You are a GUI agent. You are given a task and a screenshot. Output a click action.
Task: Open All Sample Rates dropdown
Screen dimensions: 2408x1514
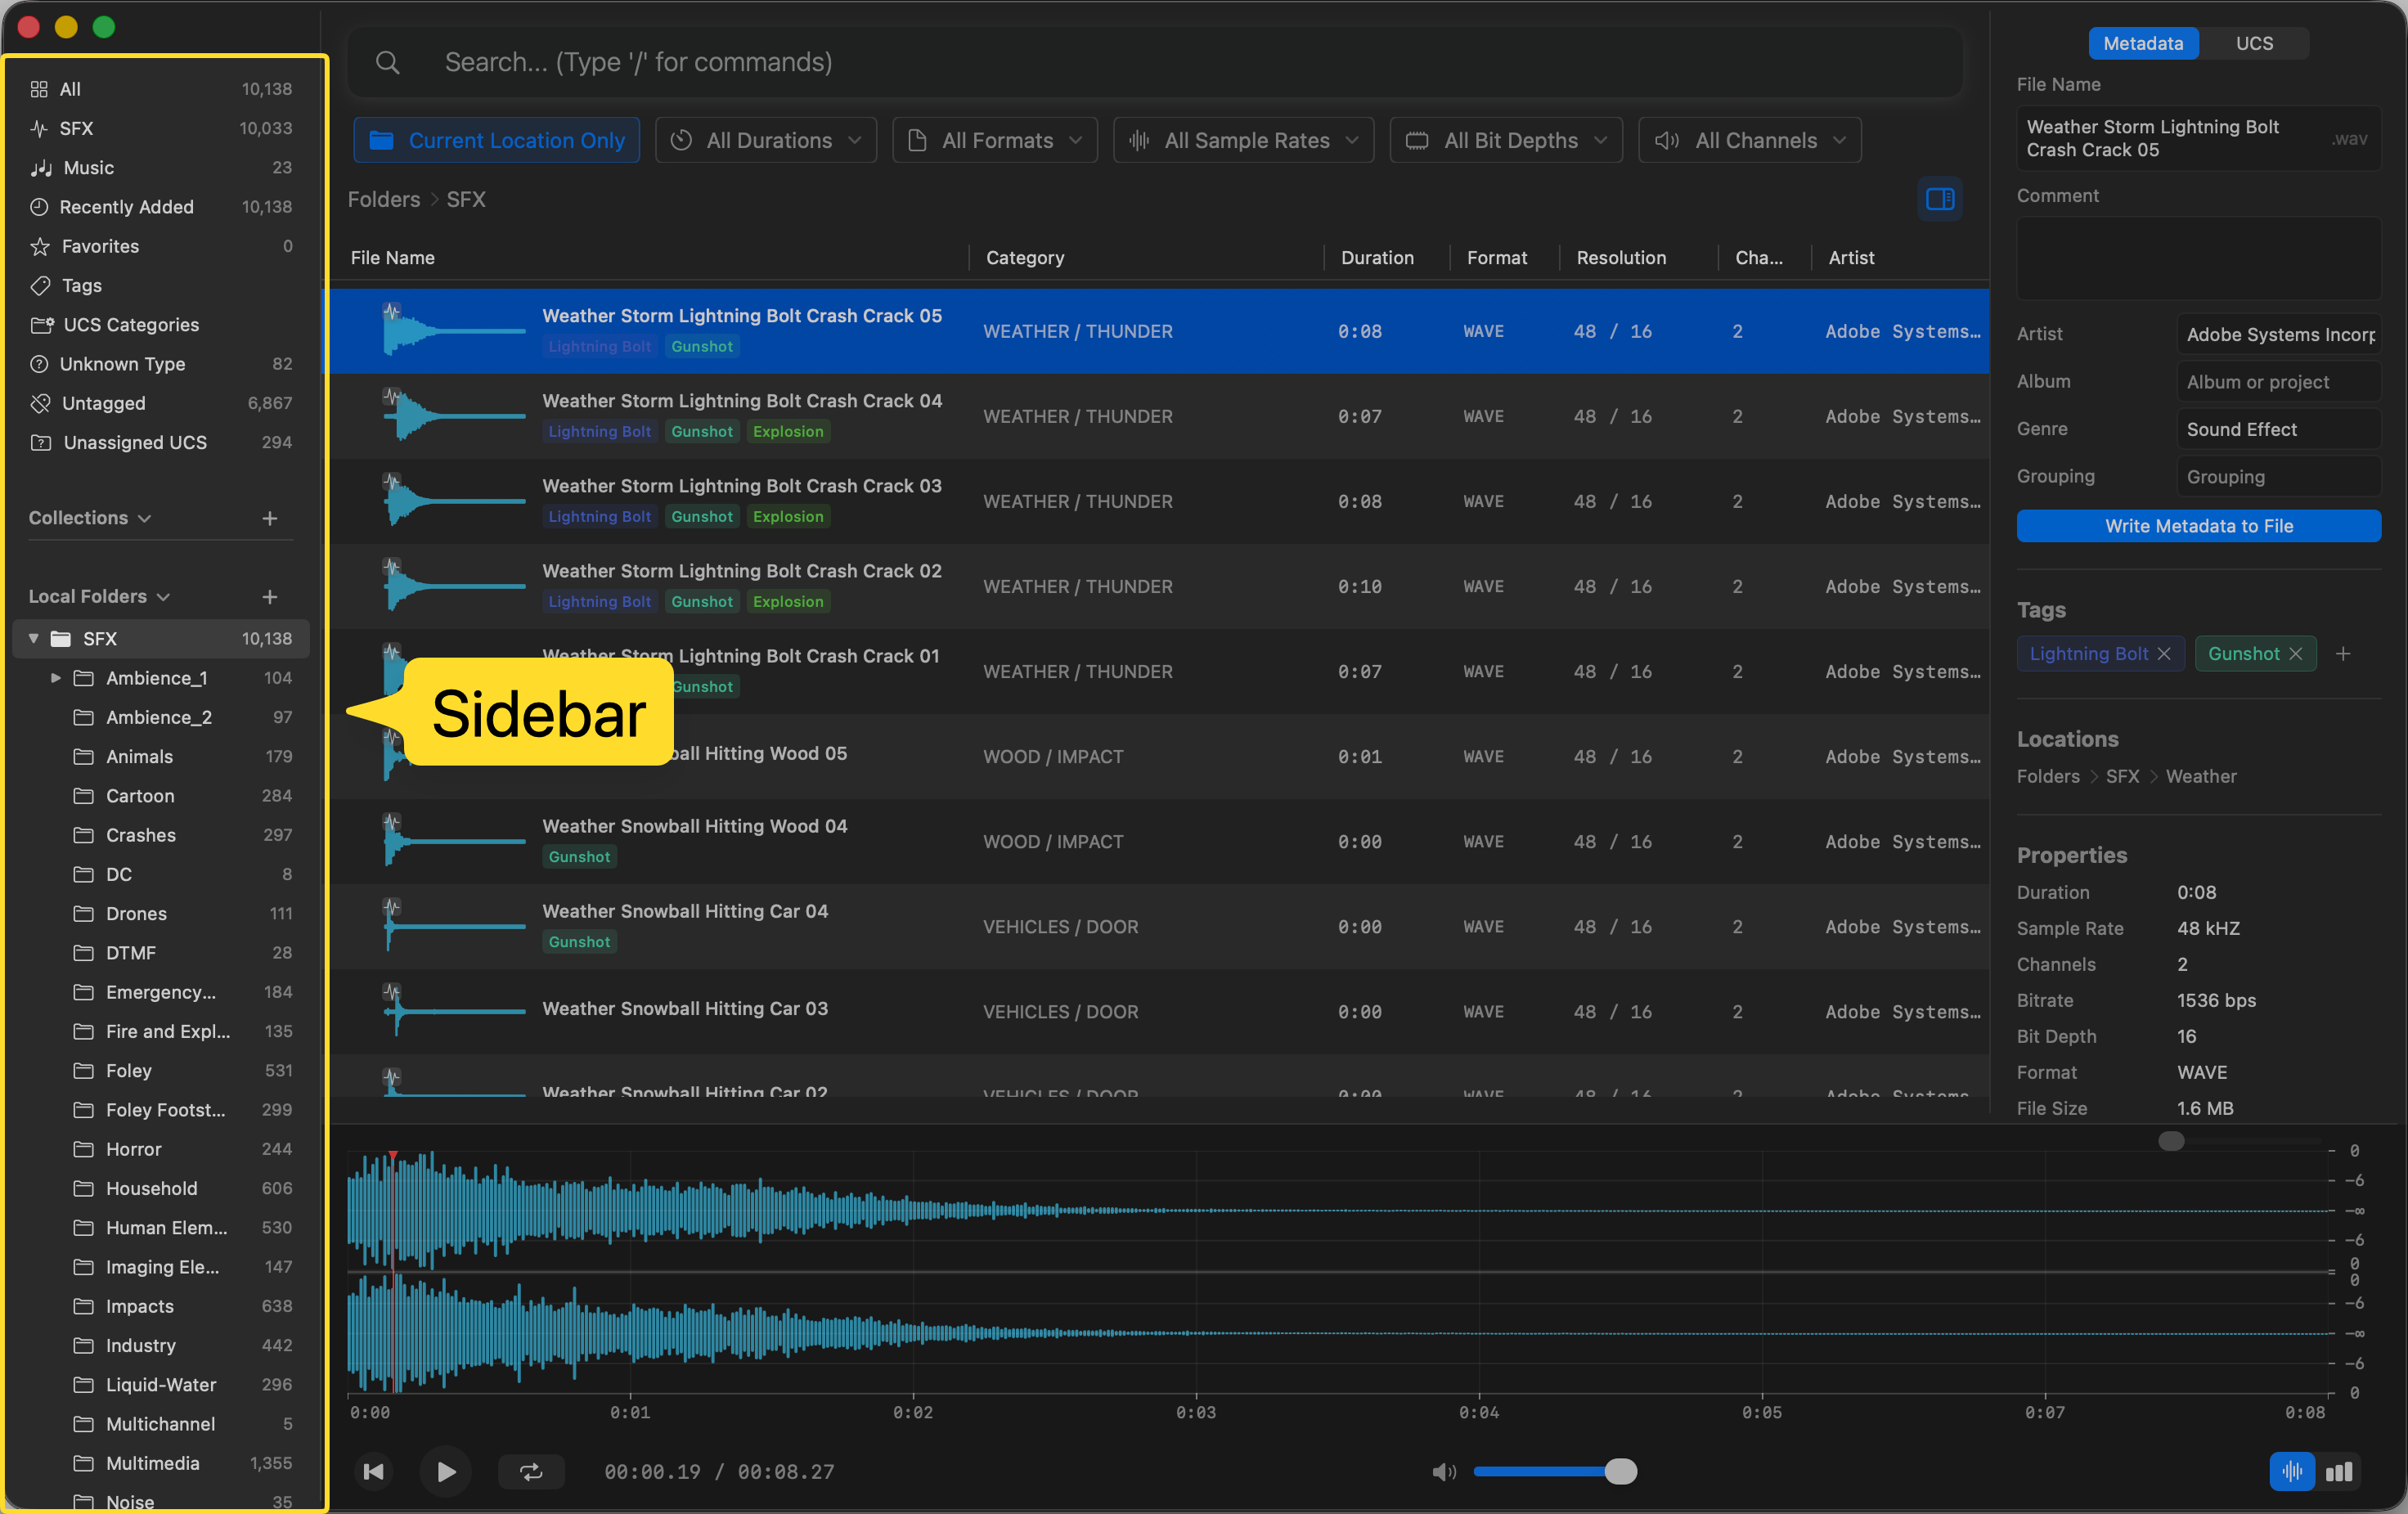tap(1243, 140)
